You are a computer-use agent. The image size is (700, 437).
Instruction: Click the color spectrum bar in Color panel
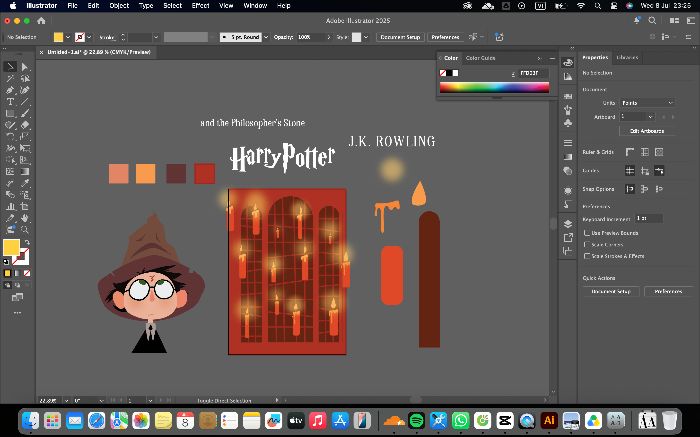(x=494, y=87)
